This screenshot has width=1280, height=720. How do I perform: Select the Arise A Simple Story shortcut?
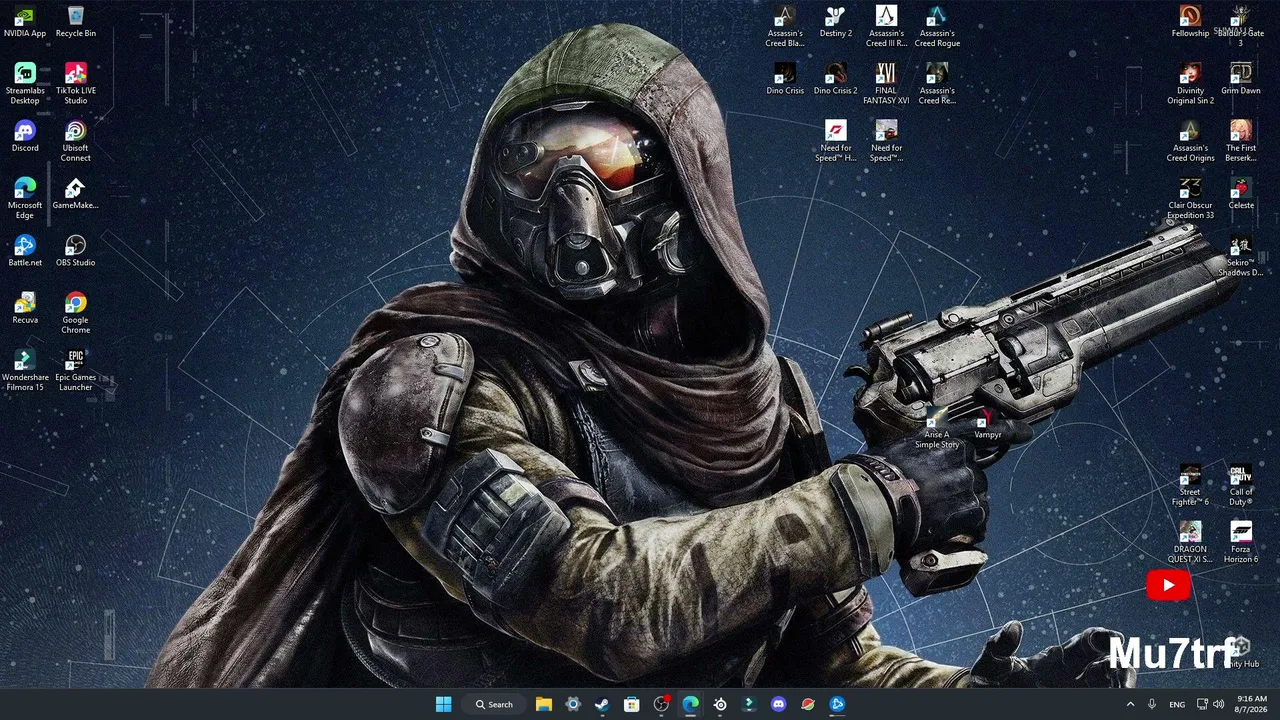[x=937, y=429]
